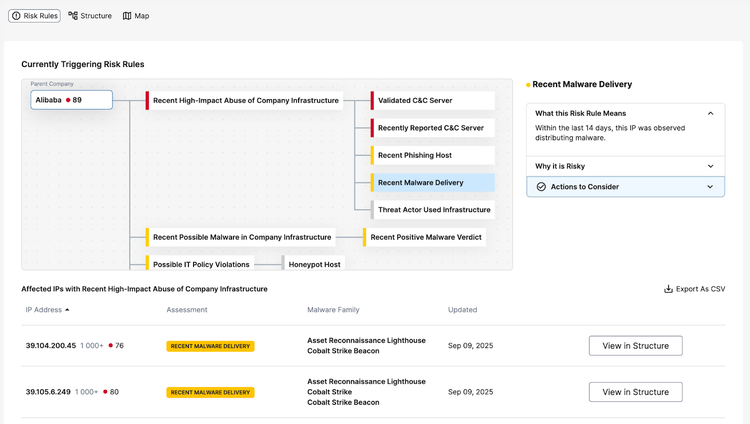Select the Honeypot Host rule node
This screenshot has height=424, width=750.
pyautogui.click(x=313, y=264)
